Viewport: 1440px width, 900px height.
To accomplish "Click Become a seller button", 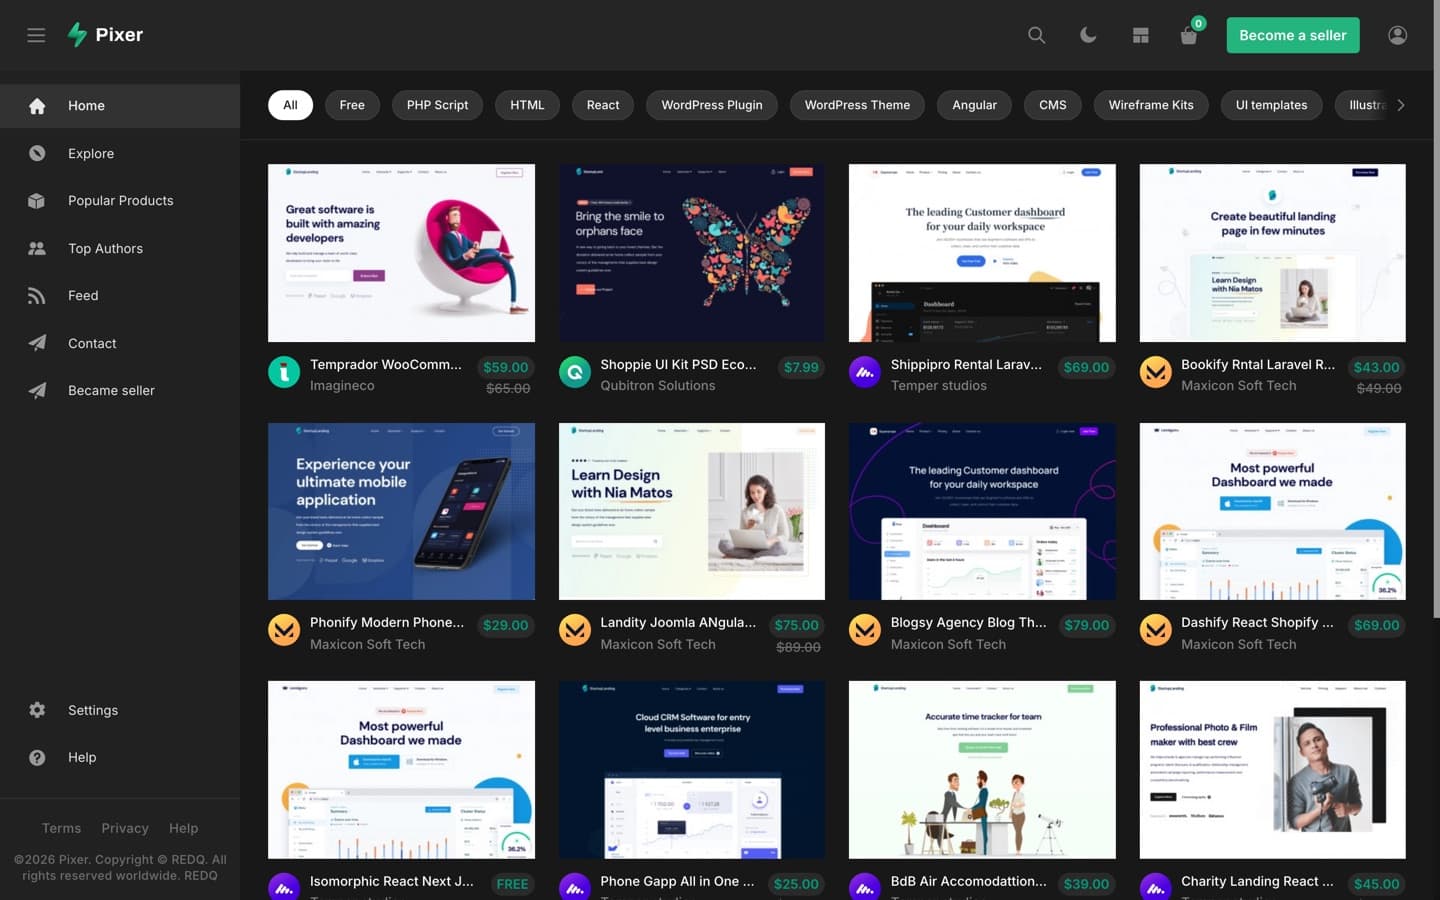I will click(1293, 35).
